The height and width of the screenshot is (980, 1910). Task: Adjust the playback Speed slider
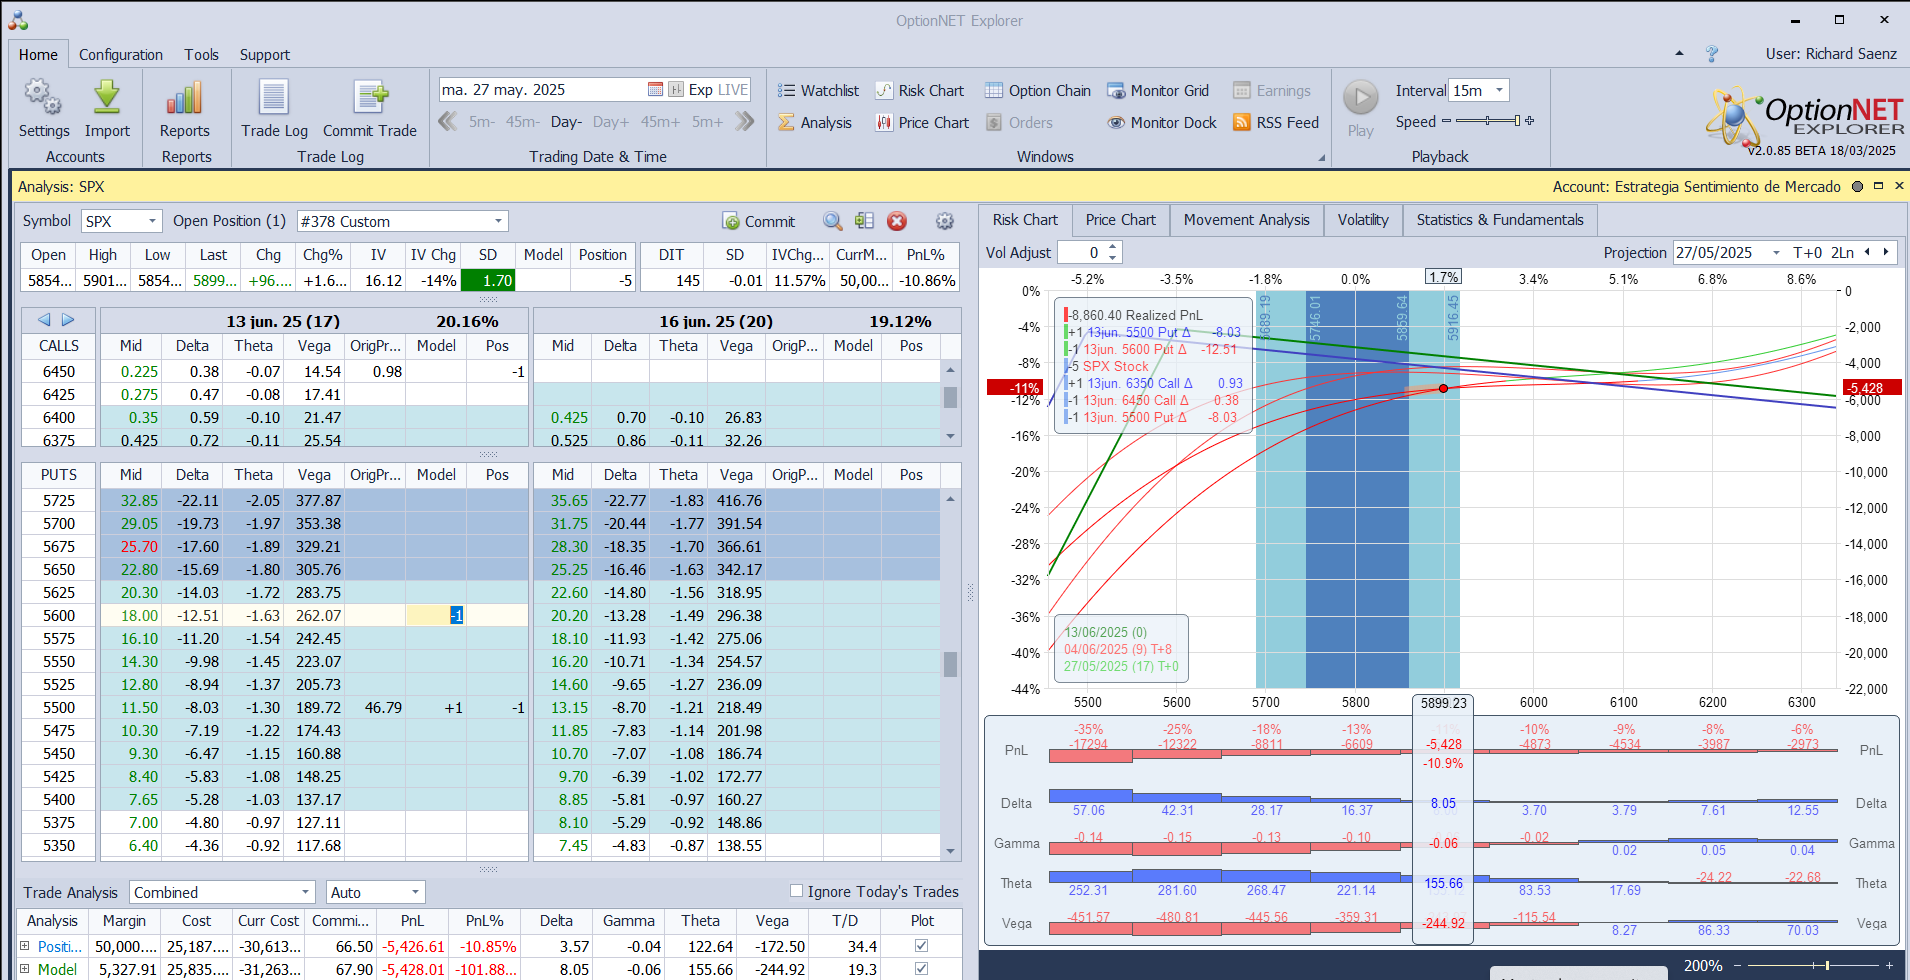click(x=1488, y=121)
